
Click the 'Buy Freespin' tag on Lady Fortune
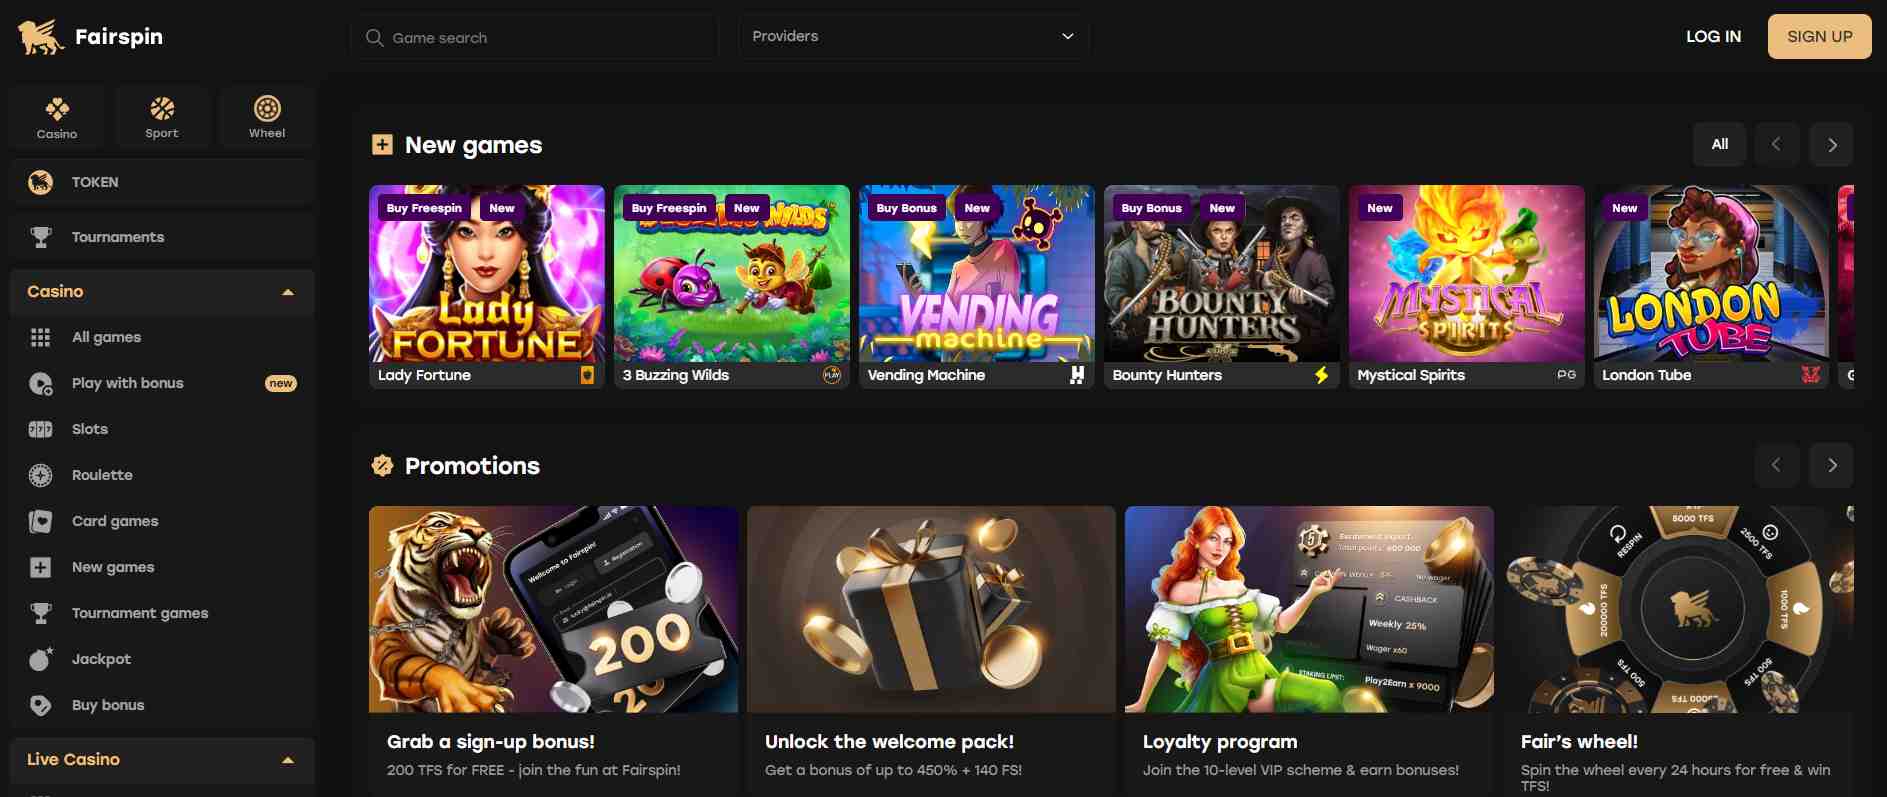click(424, 208)
